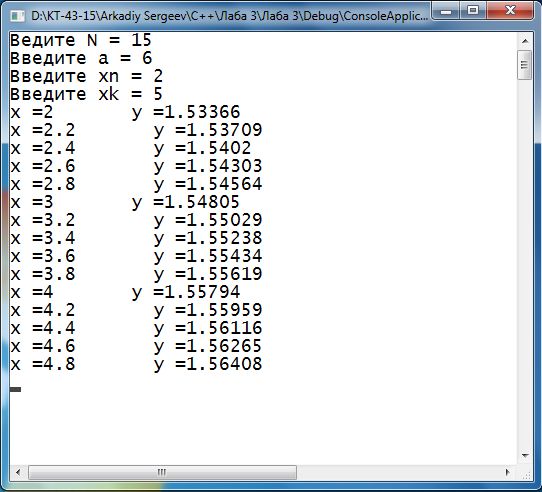Click the horizontal scrollbar thumb
The width and height of the screenshot is (542, 492).
point(162,472)
